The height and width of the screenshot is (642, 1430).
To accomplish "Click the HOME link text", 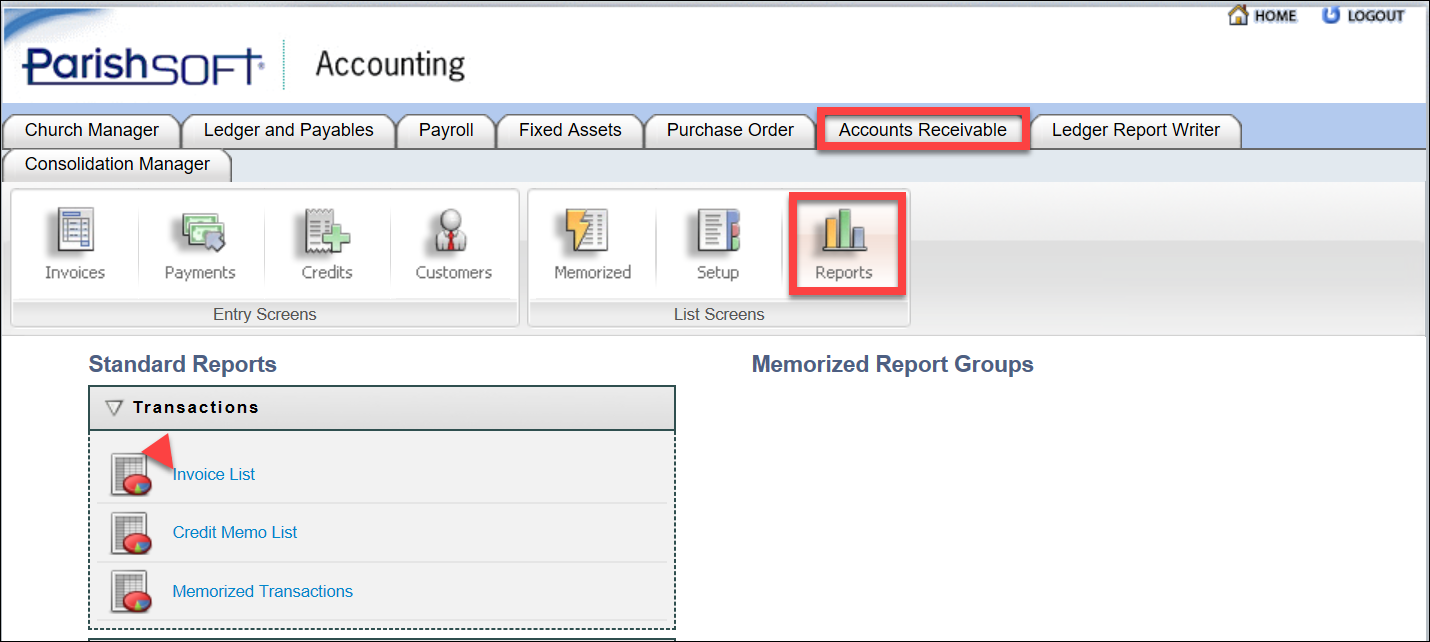I will pyautogui.click(x=1275, y=16).
